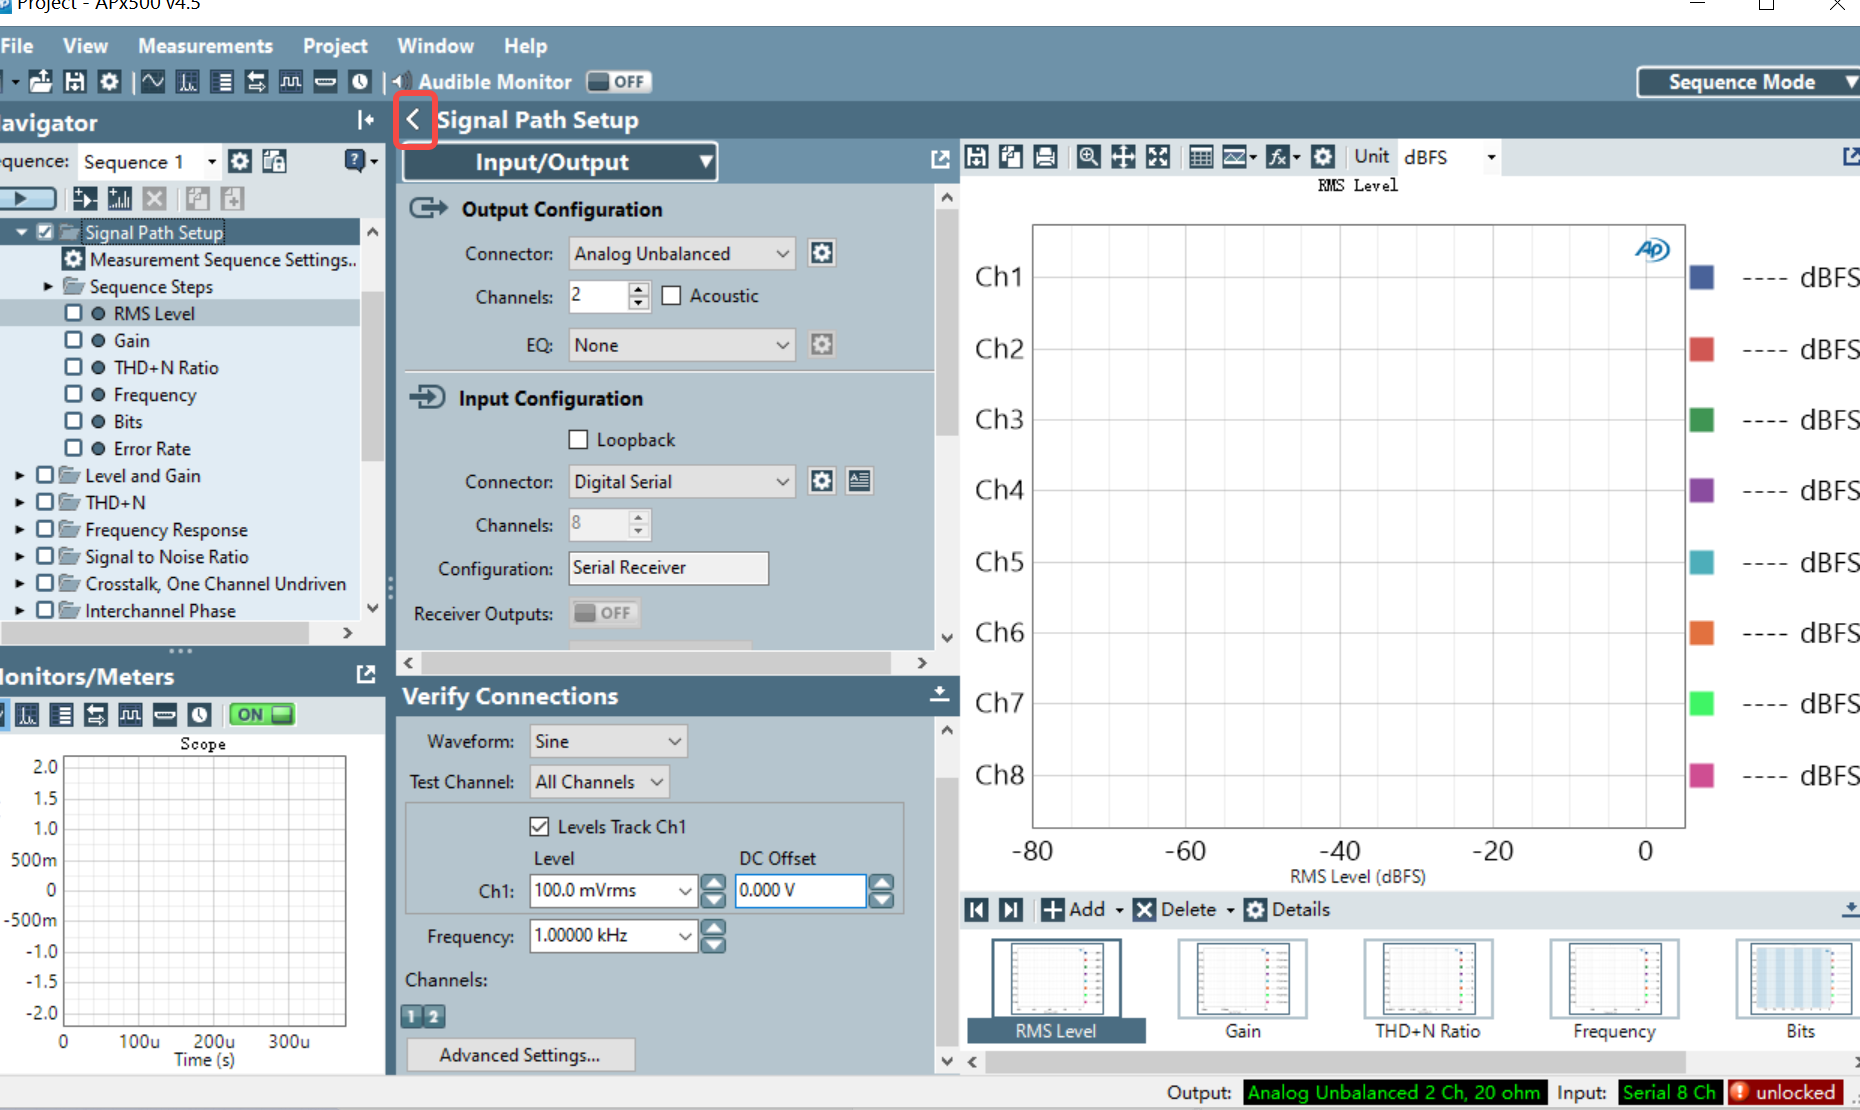1860x1110 pixels.
Task: Open Input Connector settings gear
Action: tap(822, 481)
